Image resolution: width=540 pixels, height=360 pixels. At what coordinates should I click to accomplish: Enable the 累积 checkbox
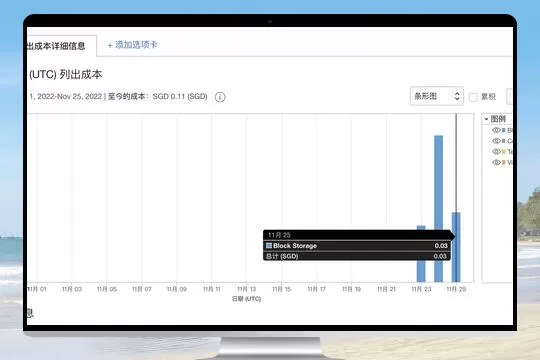click(473, 97)
